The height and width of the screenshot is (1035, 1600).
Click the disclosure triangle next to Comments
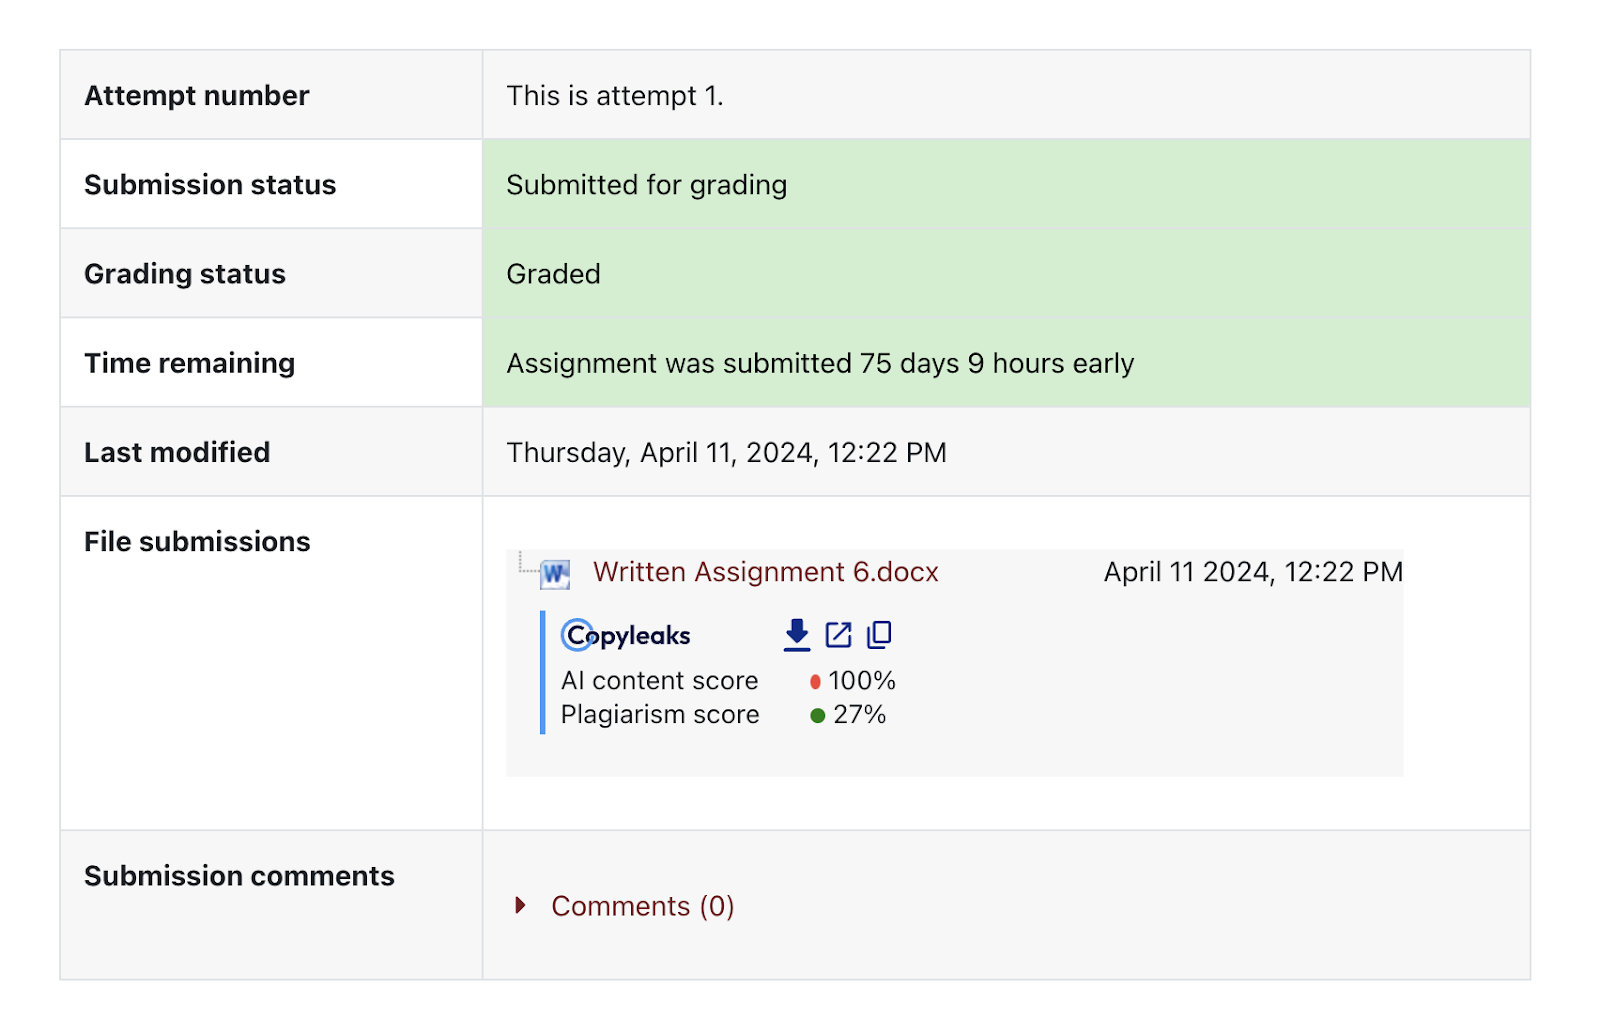pos(520,905)
